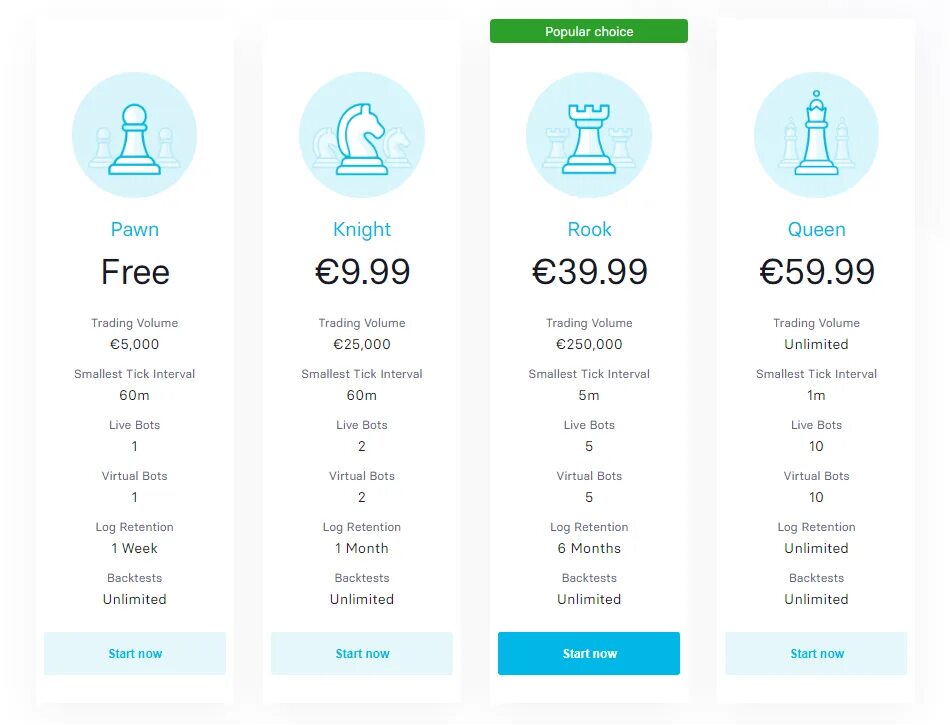Viewport: 950px width, 725px height.
Task: Click the €9.99 Knight price
Action: [362, 271]
